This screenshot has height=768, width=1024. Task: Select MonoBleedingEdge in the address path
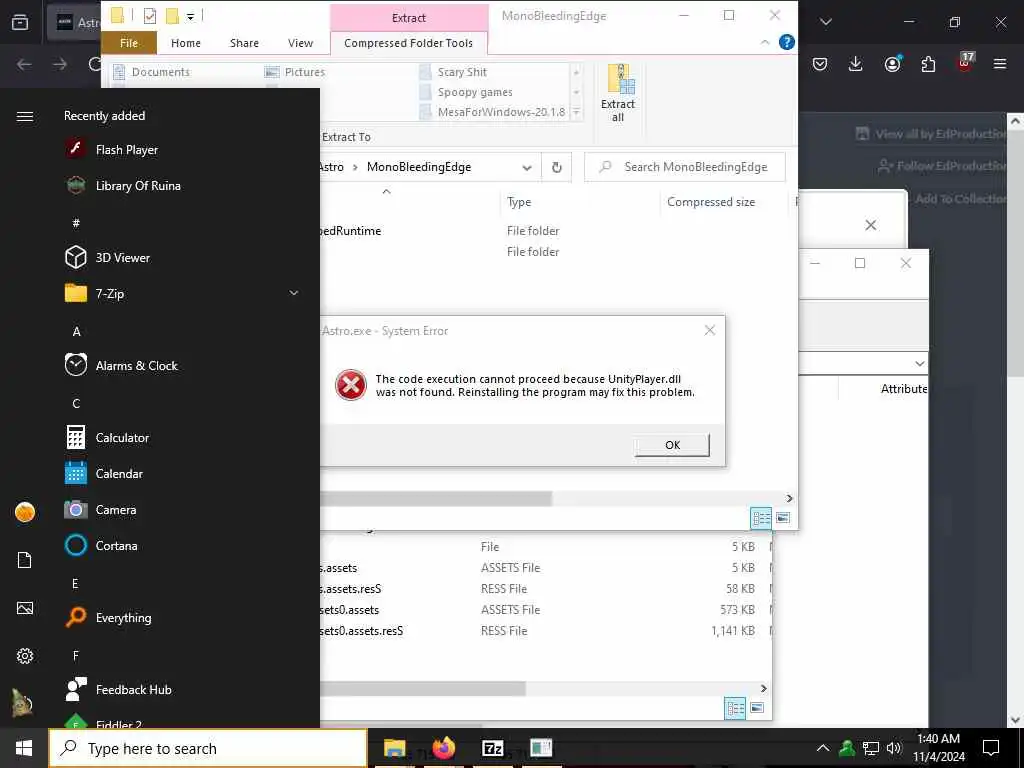pyautogui.click(x=419, y=167)
